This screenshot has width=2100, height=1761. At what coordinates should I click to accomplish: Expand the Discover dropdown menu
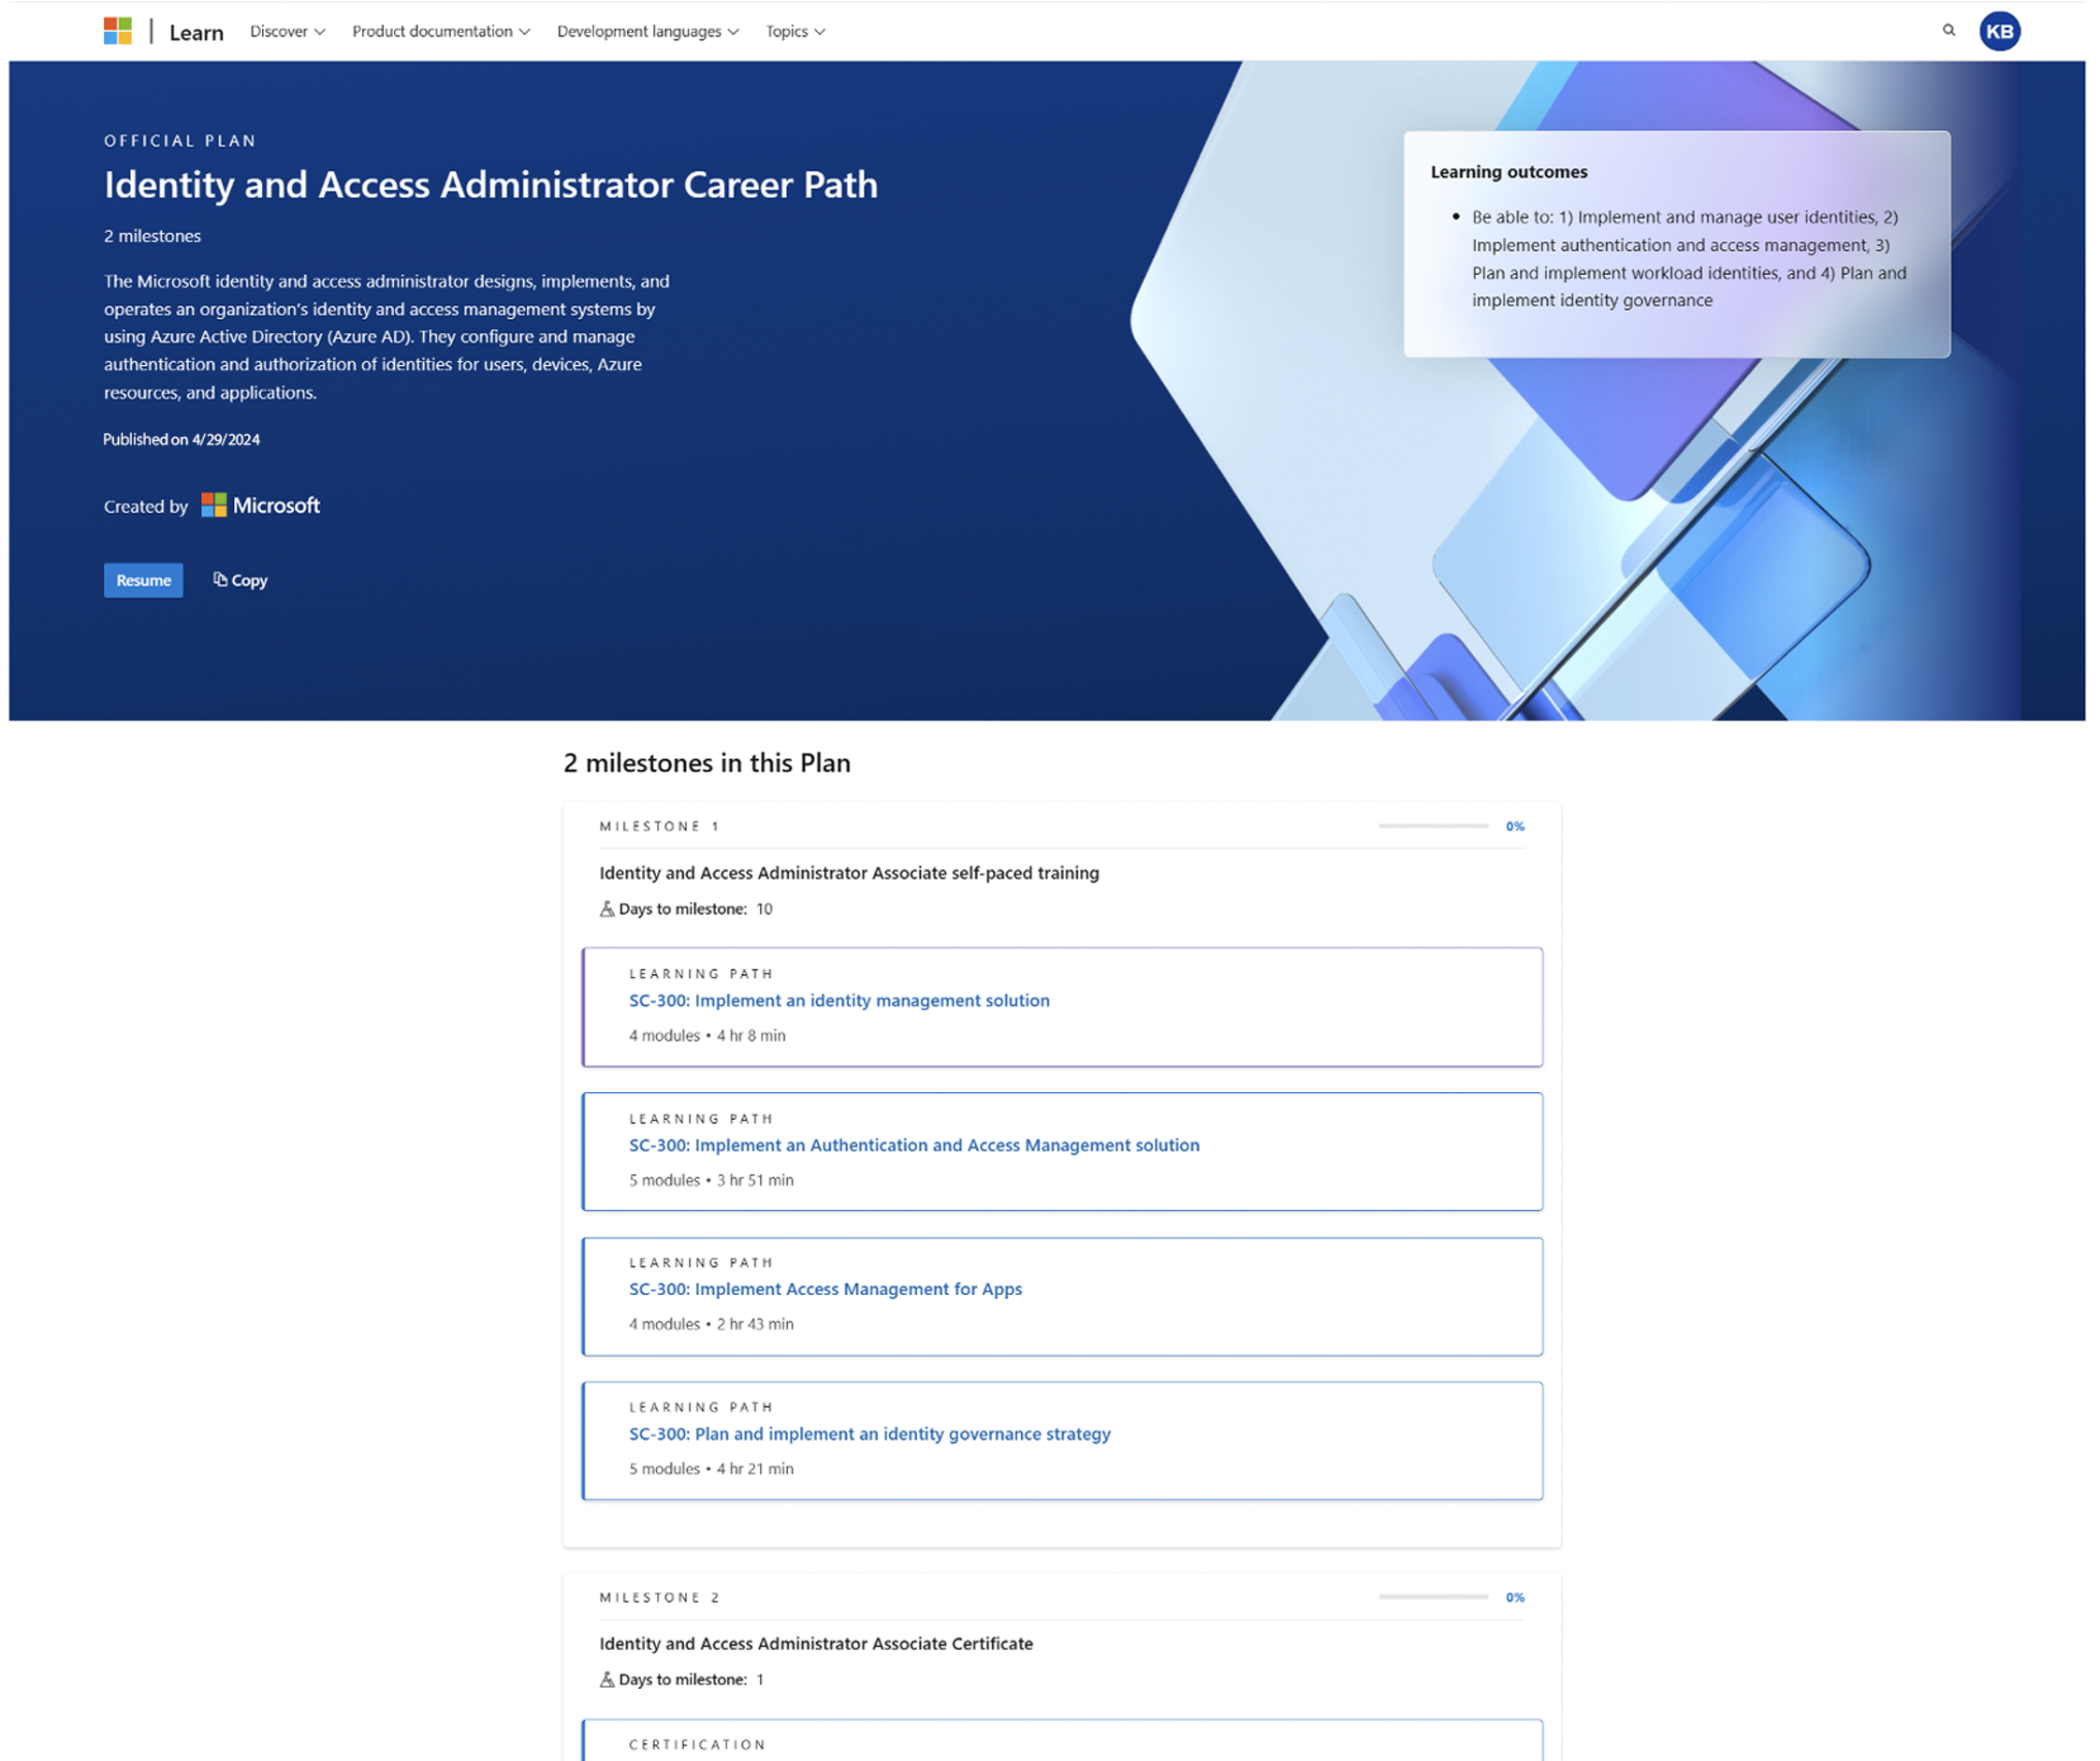[x=286, y=32]
